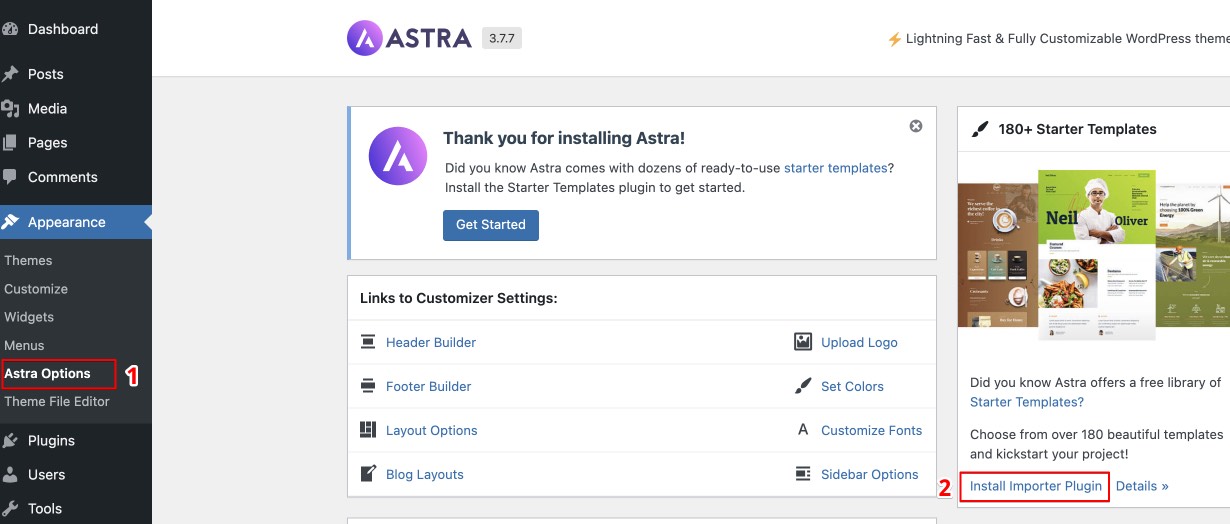1230x524 pixels.
Task: Click the Posts pushpin icon
Action: pyautogui.click(x=10, y=74)
